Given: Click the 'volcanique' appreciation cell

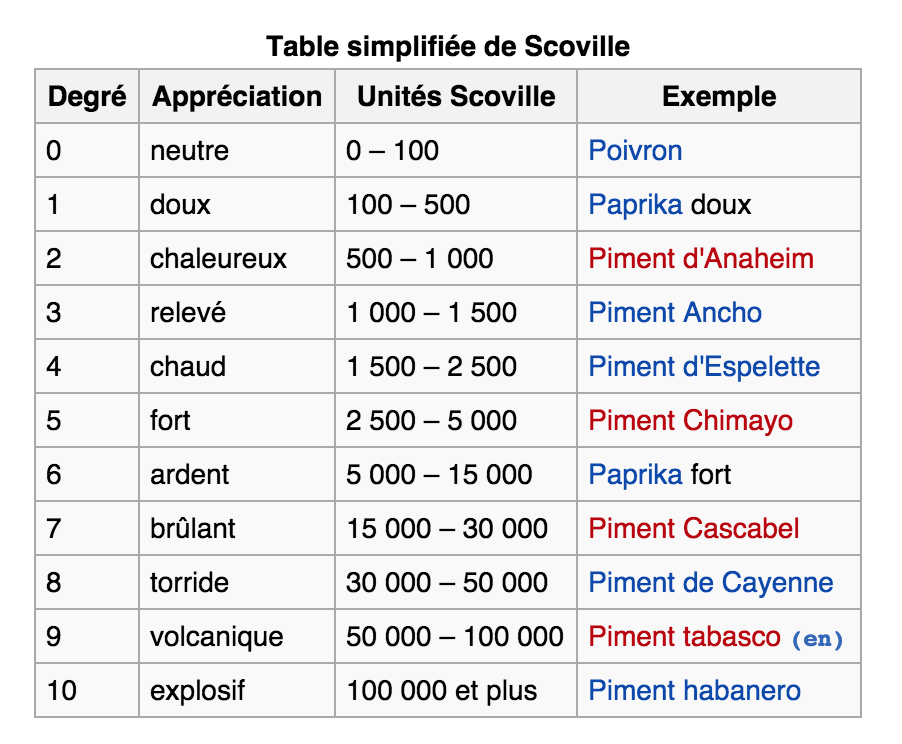Looking at the screenshot, I should pyautogui.click(x=217, y=637).
